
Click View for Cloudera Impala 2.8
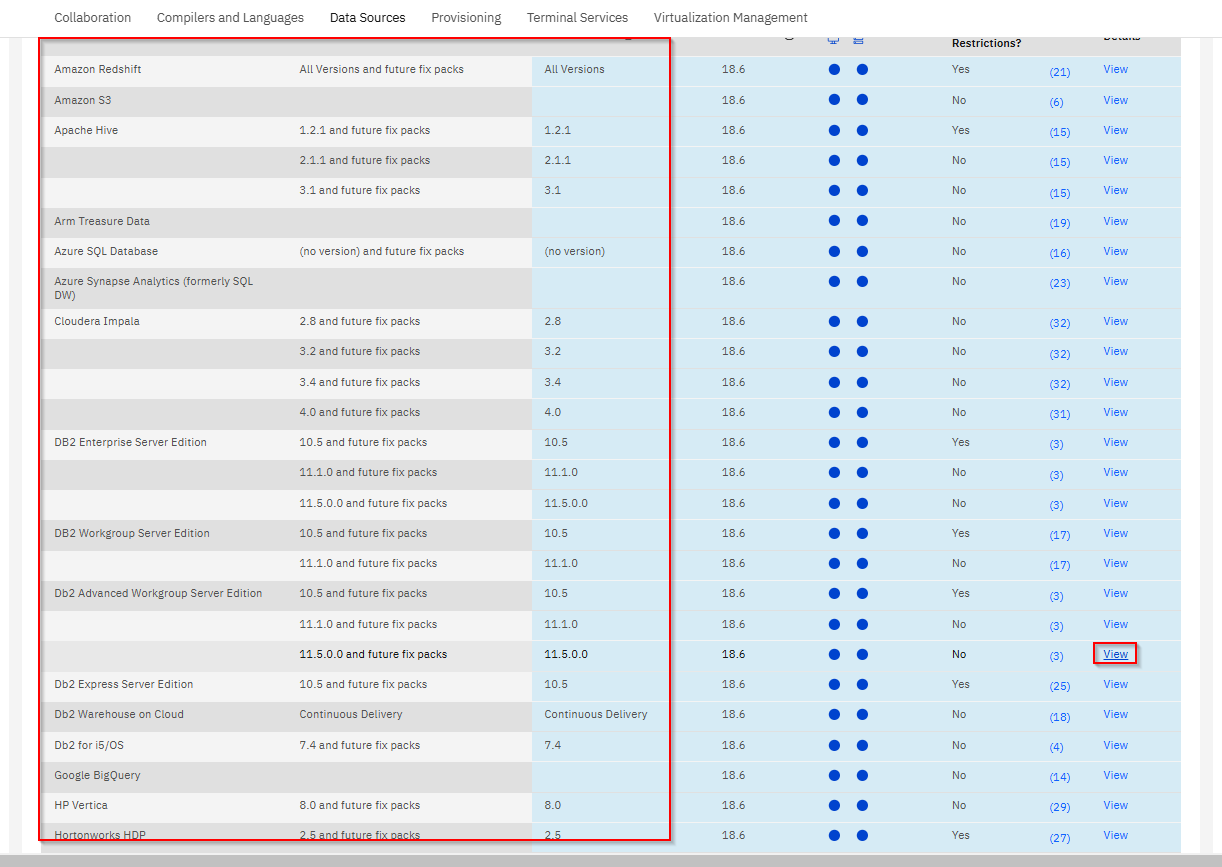pyautogui.click(x=1115, y=321)
